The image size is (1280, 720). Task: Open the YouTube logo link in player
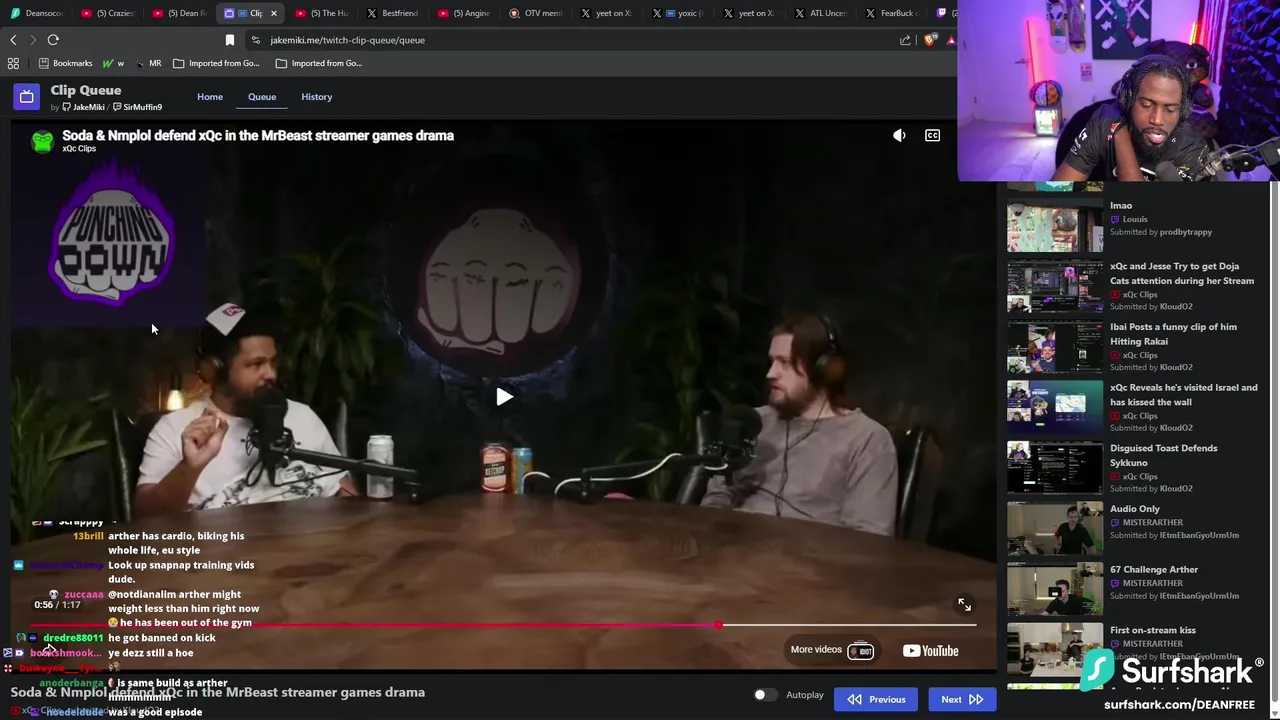pyautogui.click(x=930, y=651)
